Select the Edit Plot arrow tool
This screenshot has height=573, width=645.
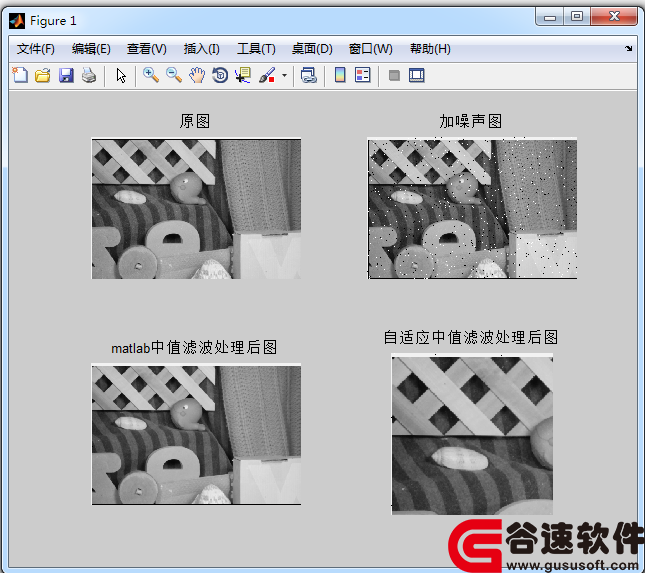click(121, 75)
